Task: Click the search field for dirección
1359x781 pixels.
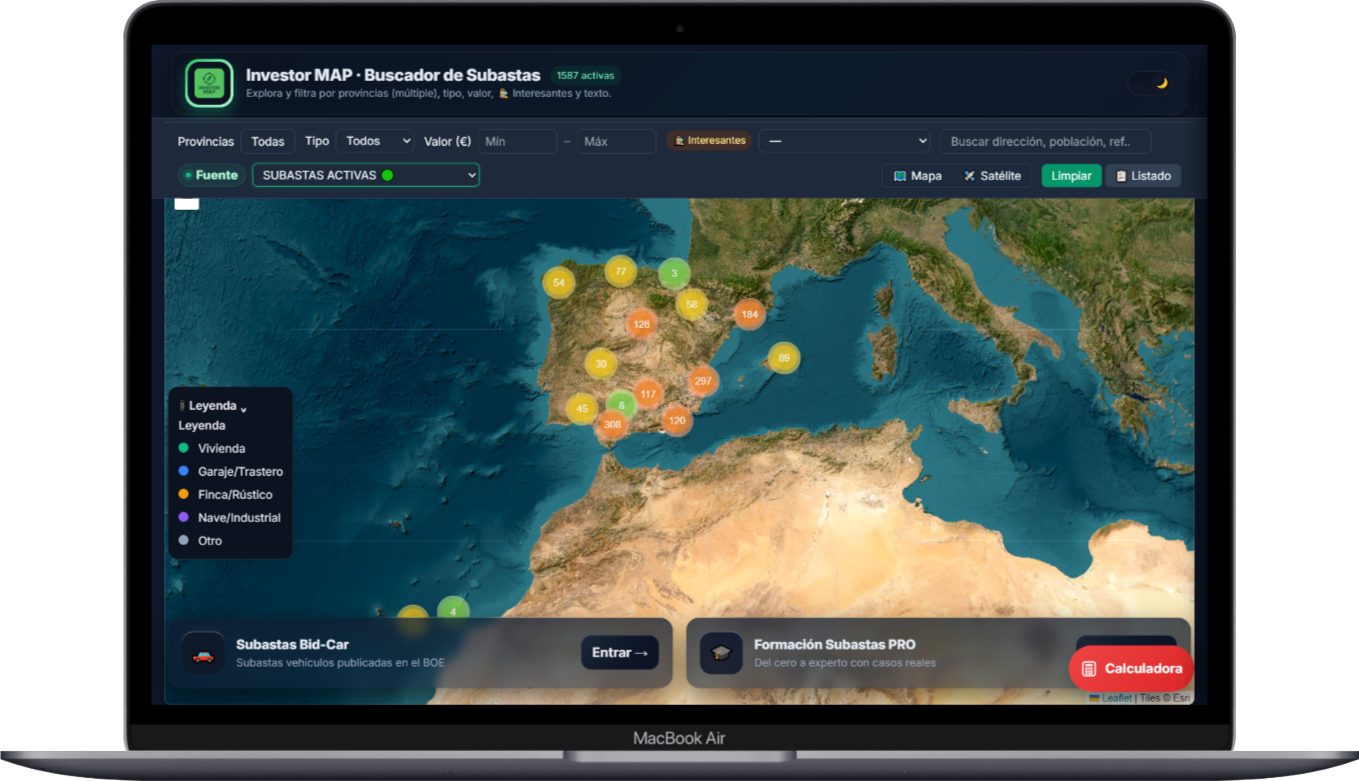Action: click(1043, 141)
